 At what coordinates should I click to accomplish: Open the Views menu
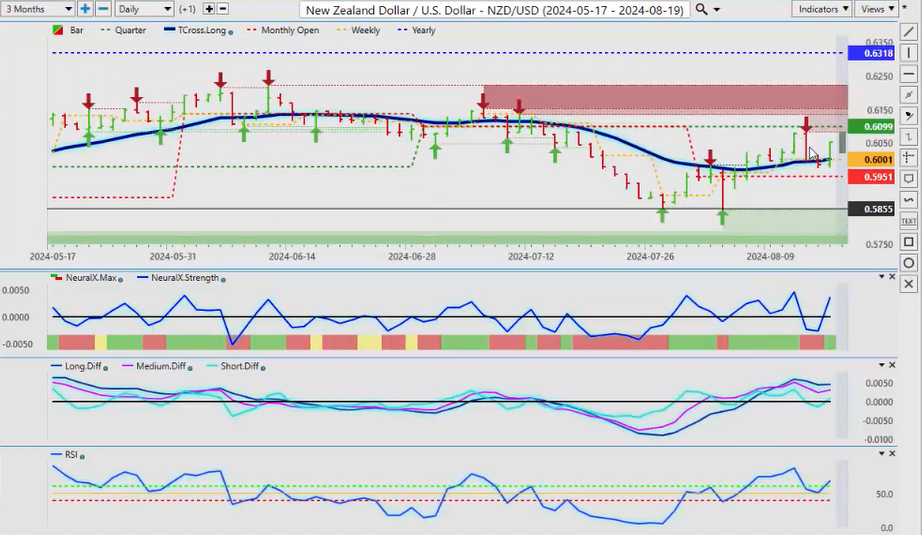click(x=877, y=9)
